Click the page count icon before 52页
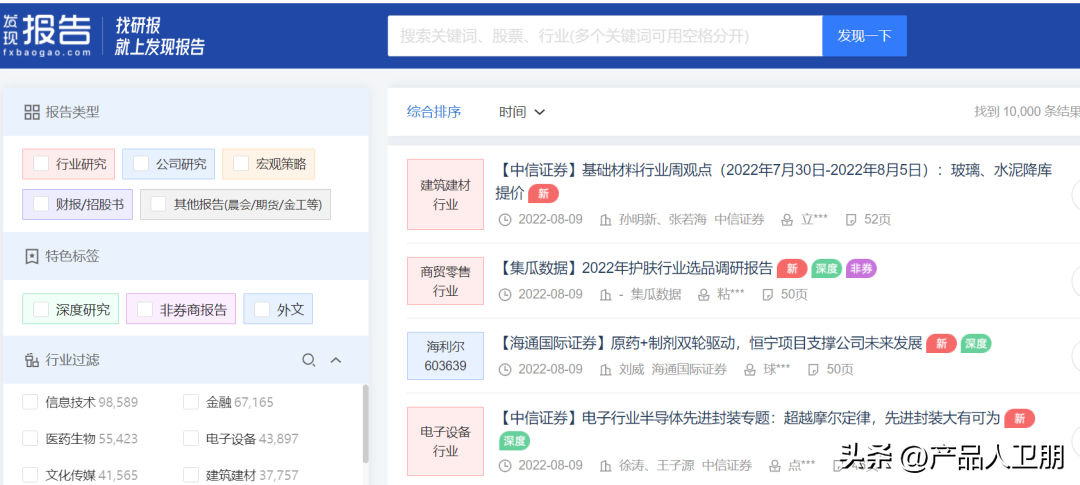Image resolution: width=1080 pixels, height=485 pixels. tap(851, 220)
